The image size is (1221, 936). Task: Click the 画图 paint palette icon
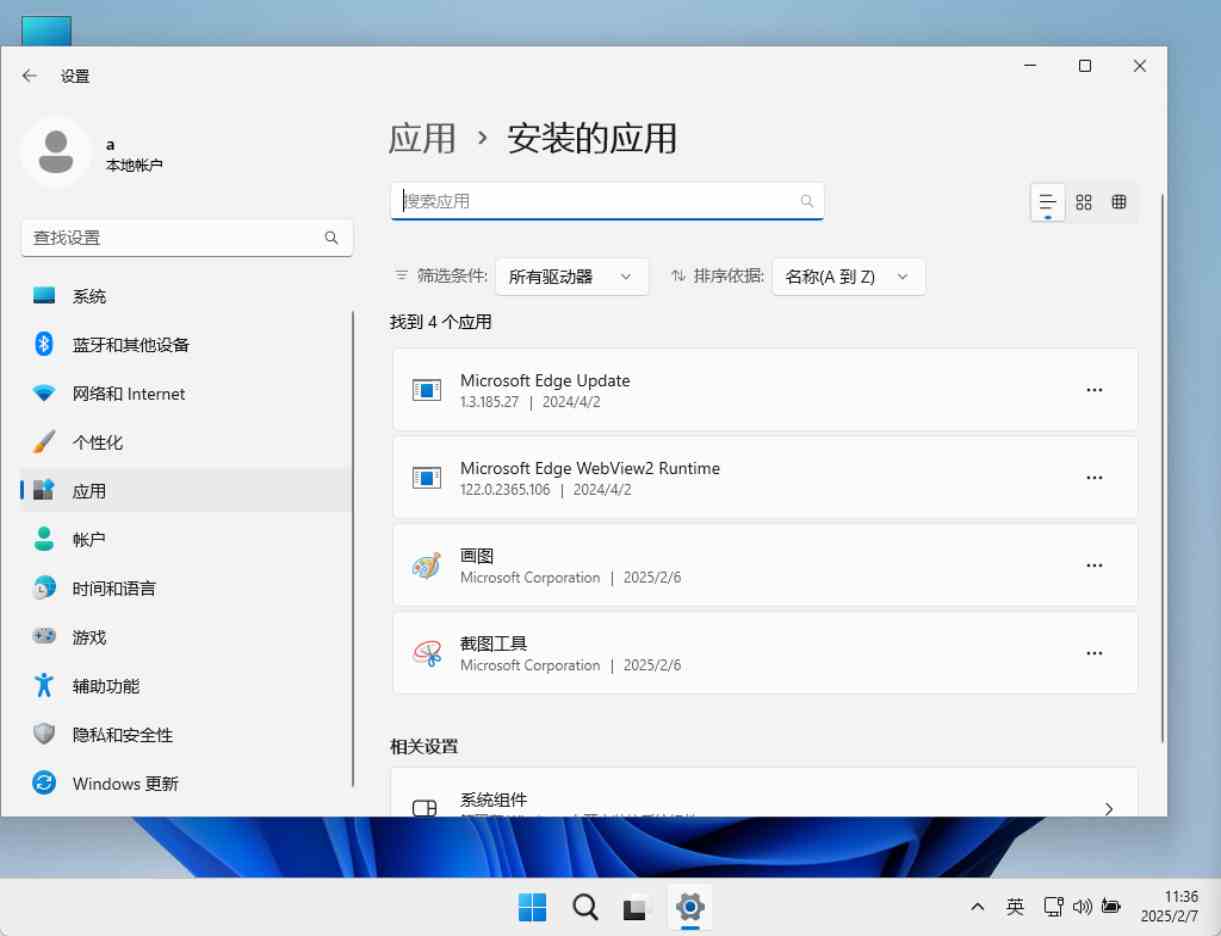(427, 566)
